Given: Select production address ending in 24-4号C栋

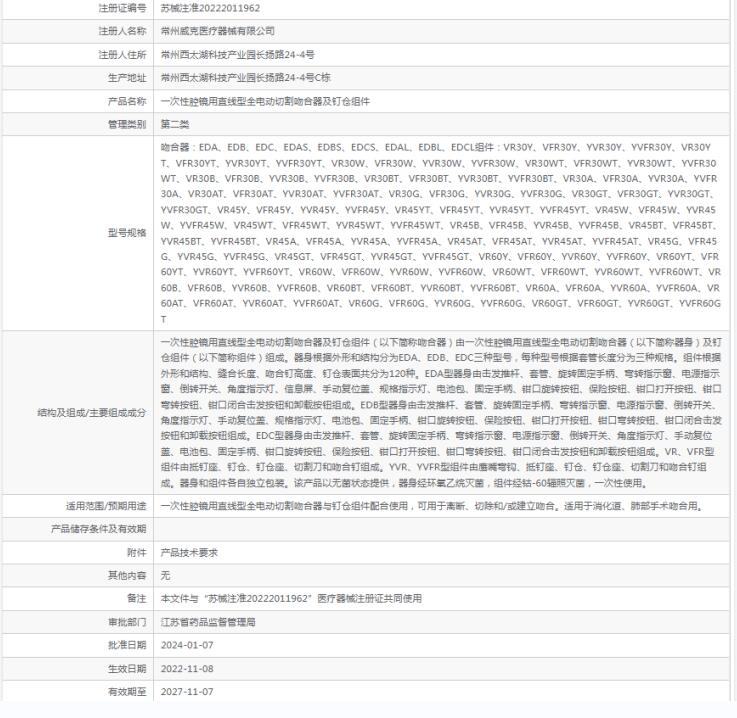Looking at the screenshot, I should tap(246, 78).
